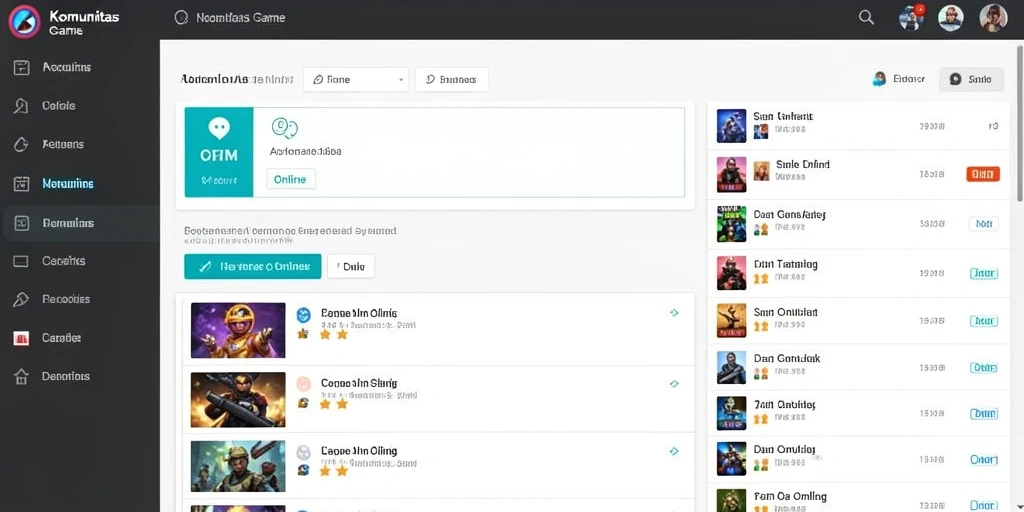Click the teal OFIM tile with the chat bubble
The width and height of the screenshot is (1024, 512).
click(x=219, y=152)
